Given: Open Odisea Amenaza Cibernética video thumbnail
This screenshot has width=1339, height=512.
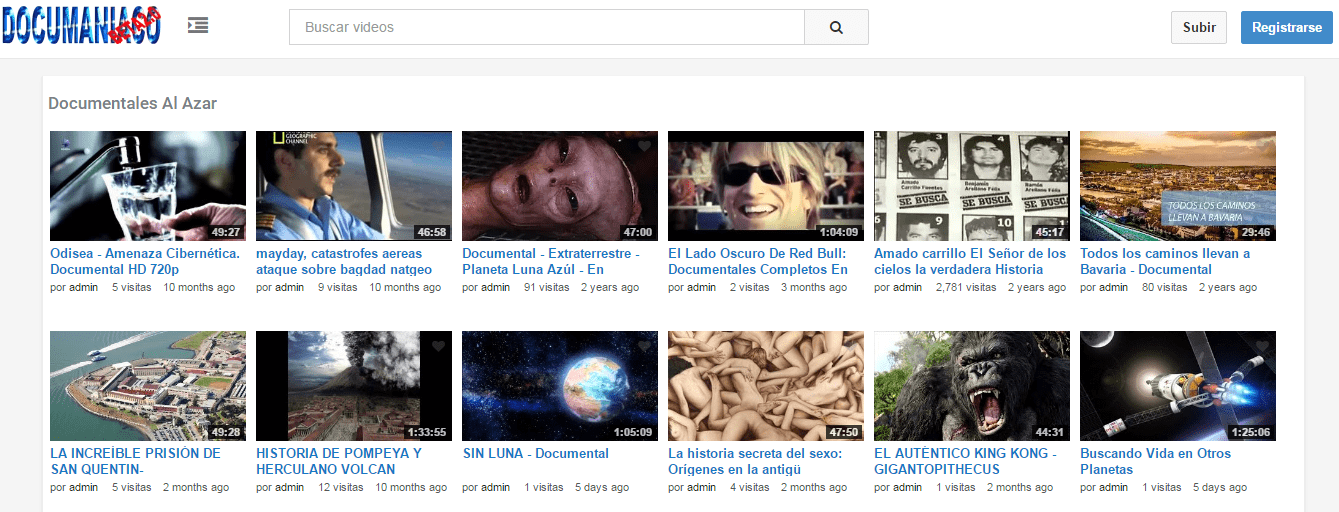Looking at the screenshot, I should point(148,186).
